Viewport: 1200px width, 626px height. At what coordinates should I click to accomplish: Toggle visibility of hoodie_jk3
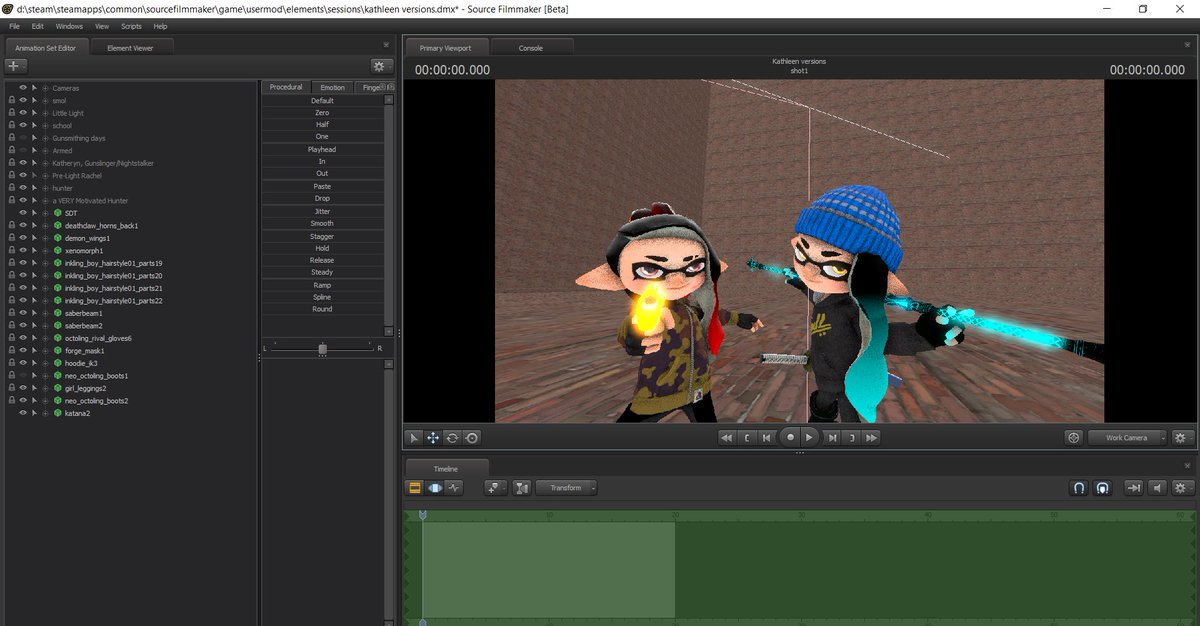point(23,363)
